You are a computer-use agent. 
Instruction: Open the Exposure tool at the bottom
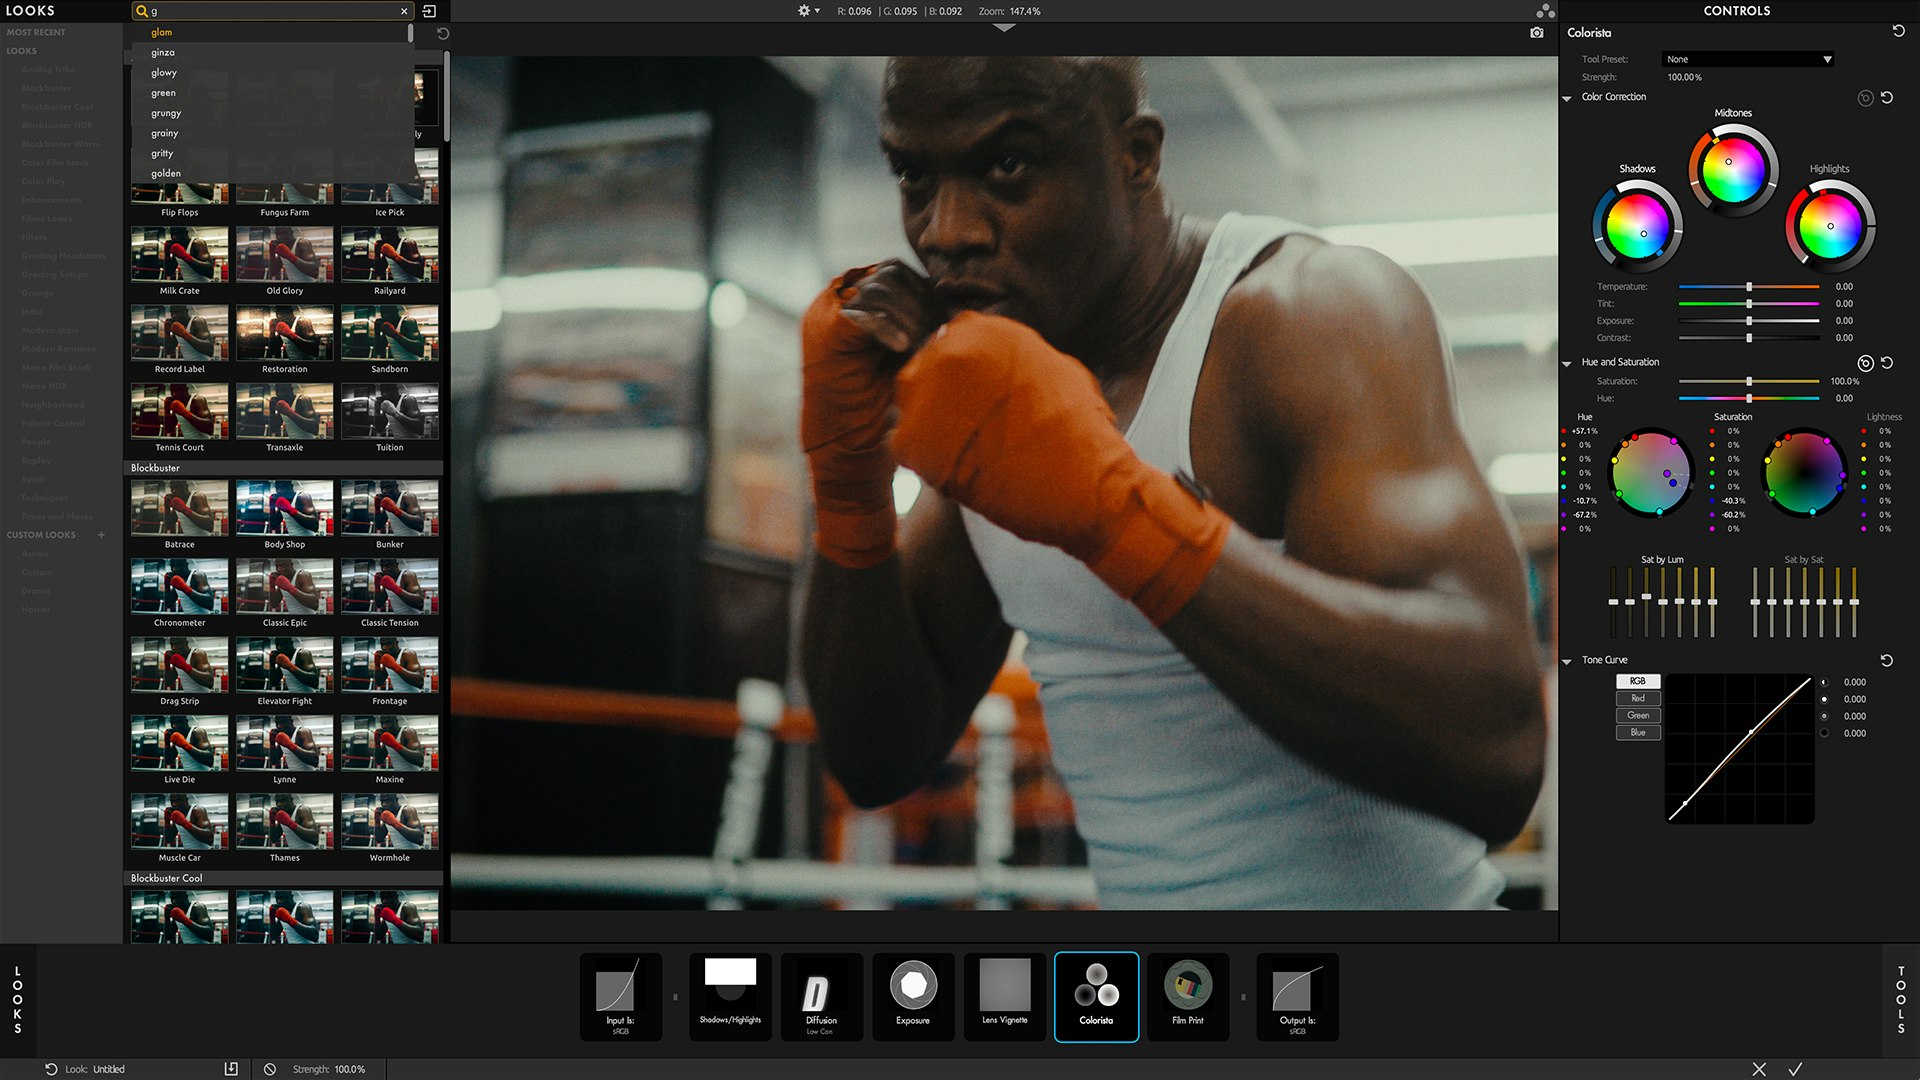point(913,996)
